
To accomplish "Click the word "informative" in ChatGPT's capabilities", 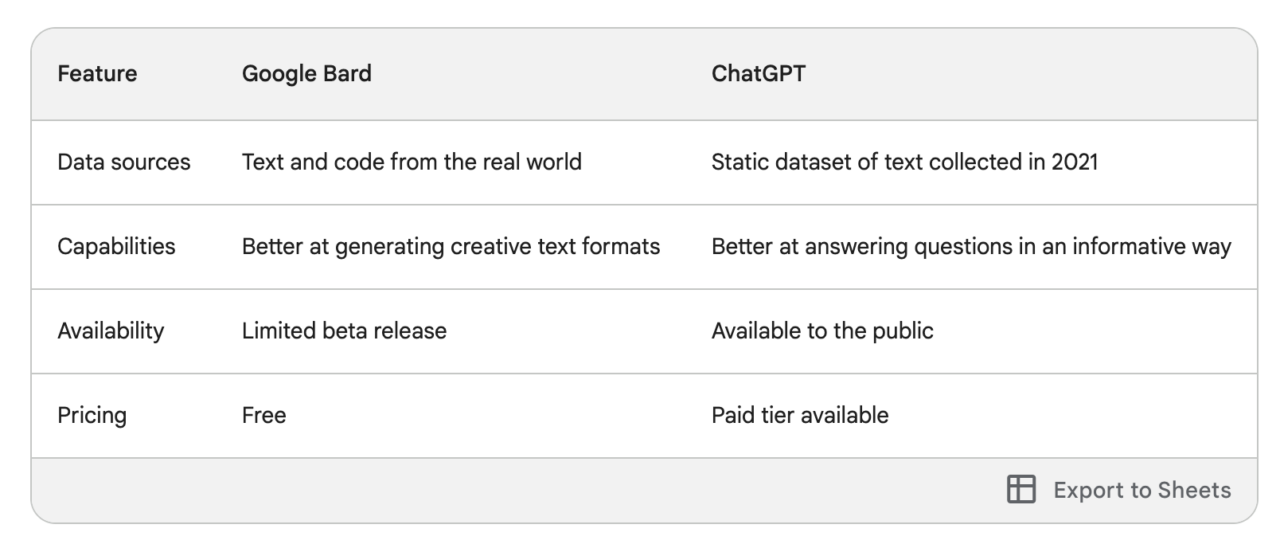I will [x=1118, y=246].
